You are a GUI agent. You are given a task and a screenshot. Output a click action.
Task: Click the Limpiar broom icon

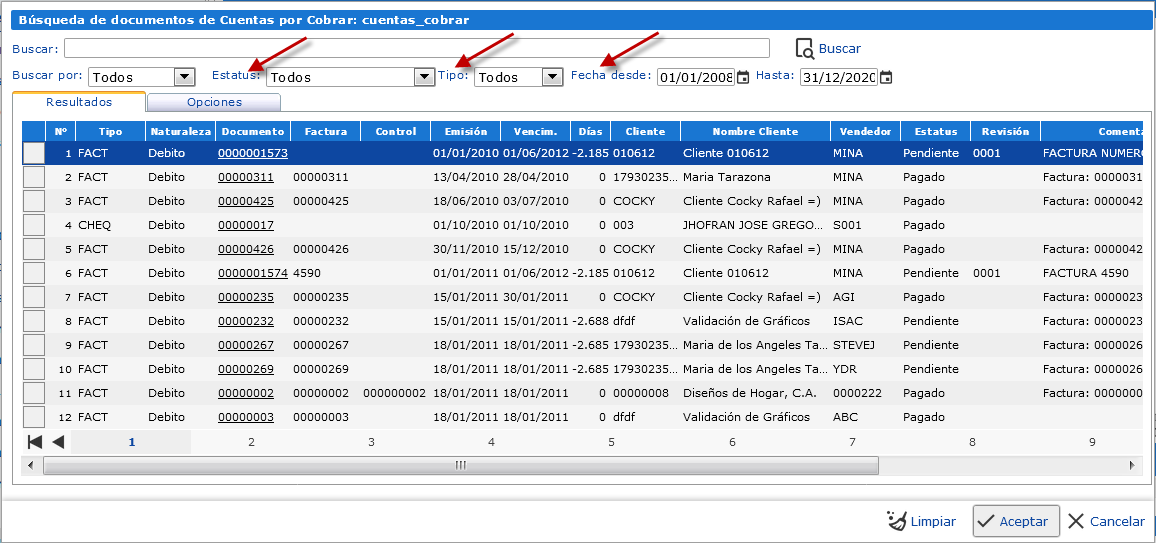(897, 521)
